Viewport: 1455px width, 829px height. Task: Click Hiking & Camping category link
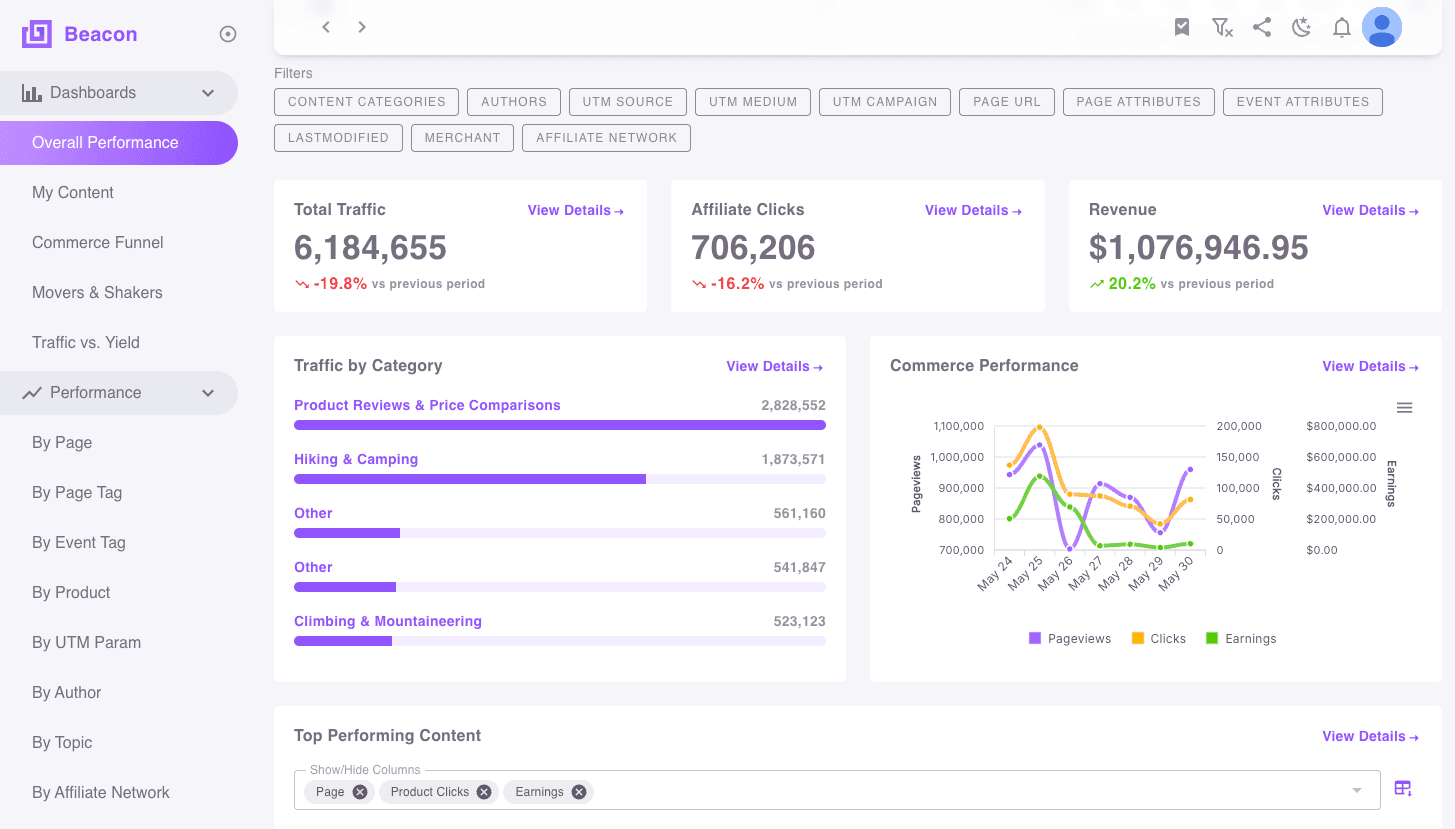pos(356,460)
